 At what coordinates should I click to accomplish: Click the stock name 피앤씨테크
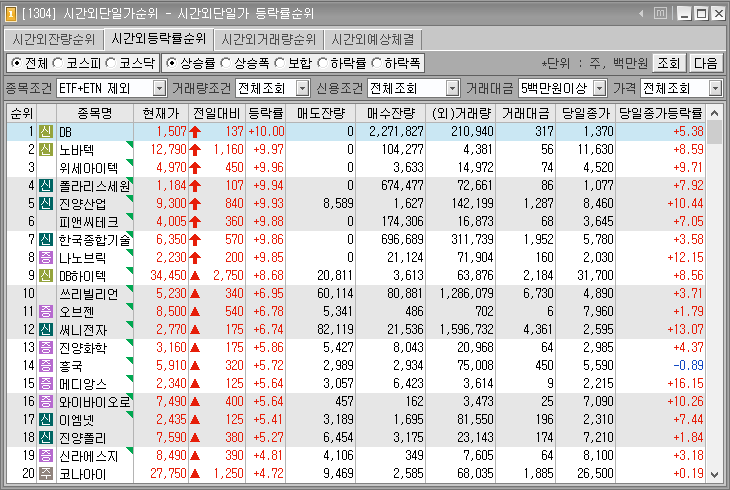point(88,222)
